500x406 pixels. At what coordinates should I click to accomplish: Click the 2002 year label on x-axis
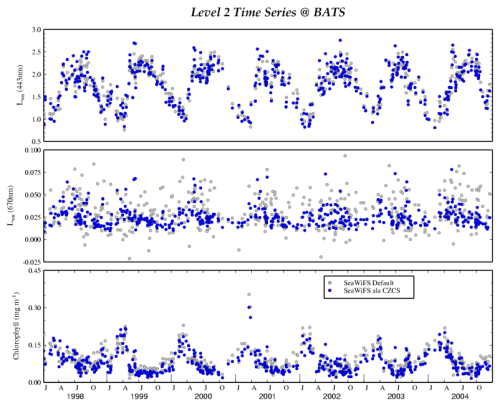point(332,396)
